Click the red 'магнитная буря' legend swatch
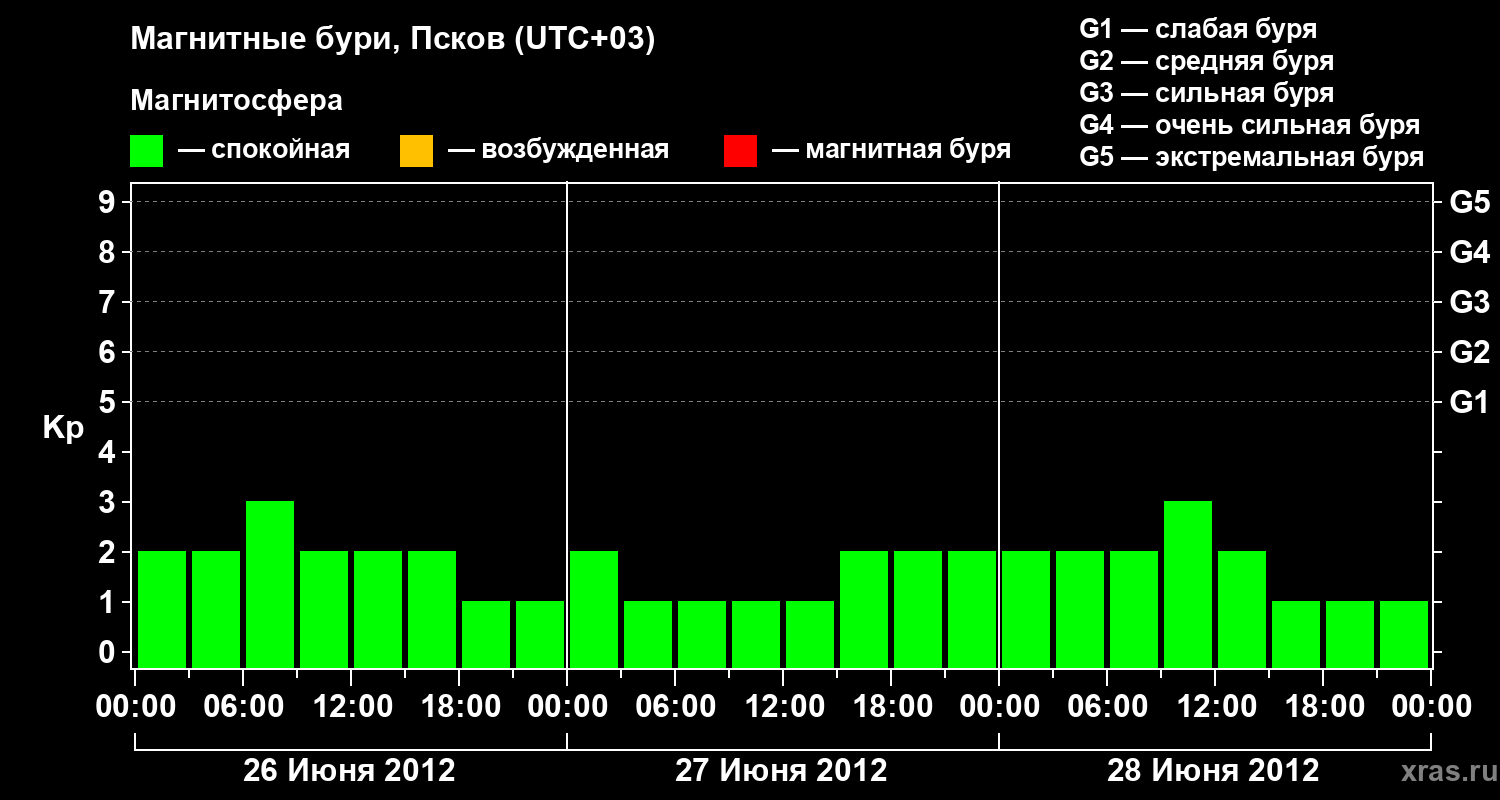The width and height of the screenshot is (1500, 800). (740, 151)
